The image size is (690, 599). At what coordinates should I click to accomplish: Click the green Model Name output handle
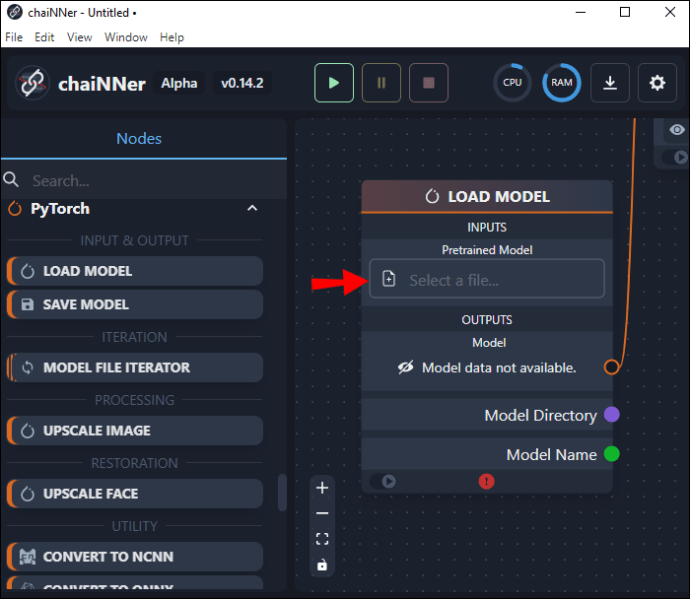coord(612,454)
